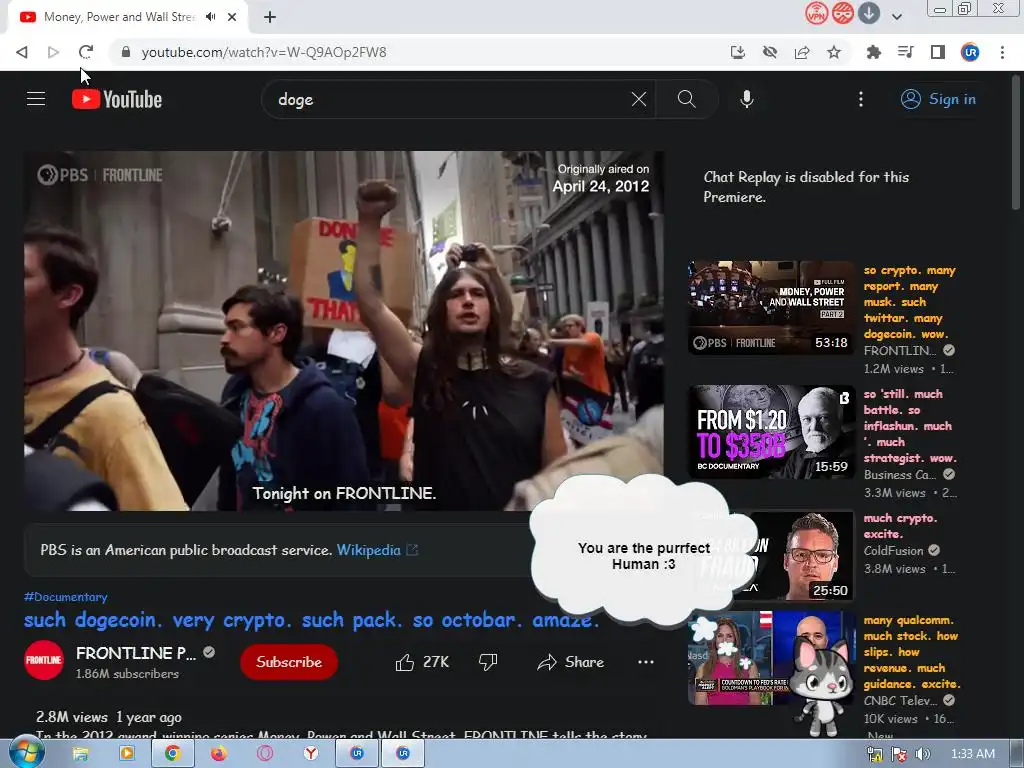Select the Money, Power and Wall Street tab

pos(119,17)
